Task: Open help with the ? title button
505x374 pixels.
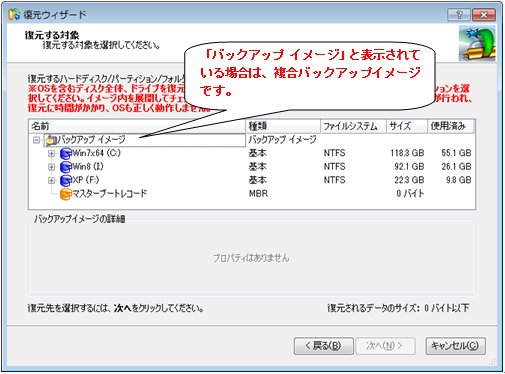Action: coord(459,15)
